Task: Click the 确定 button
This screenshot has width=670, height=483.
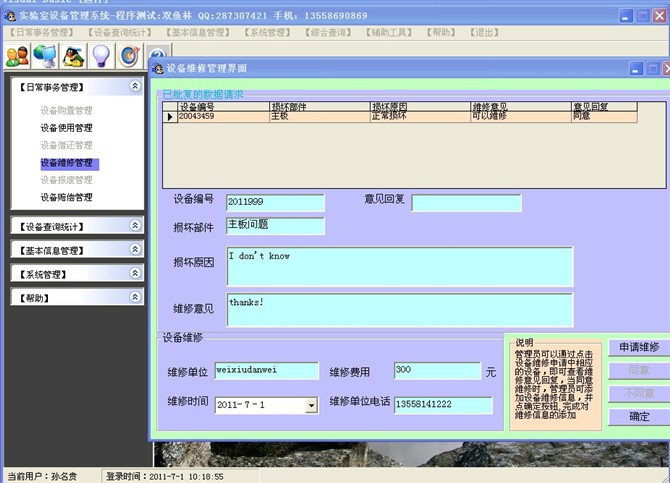Action: (x=639, y=417)
